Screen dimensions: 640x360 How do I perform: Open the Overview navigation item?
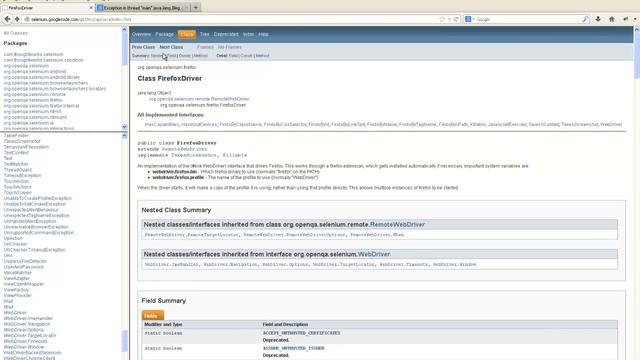click(141, 34)
